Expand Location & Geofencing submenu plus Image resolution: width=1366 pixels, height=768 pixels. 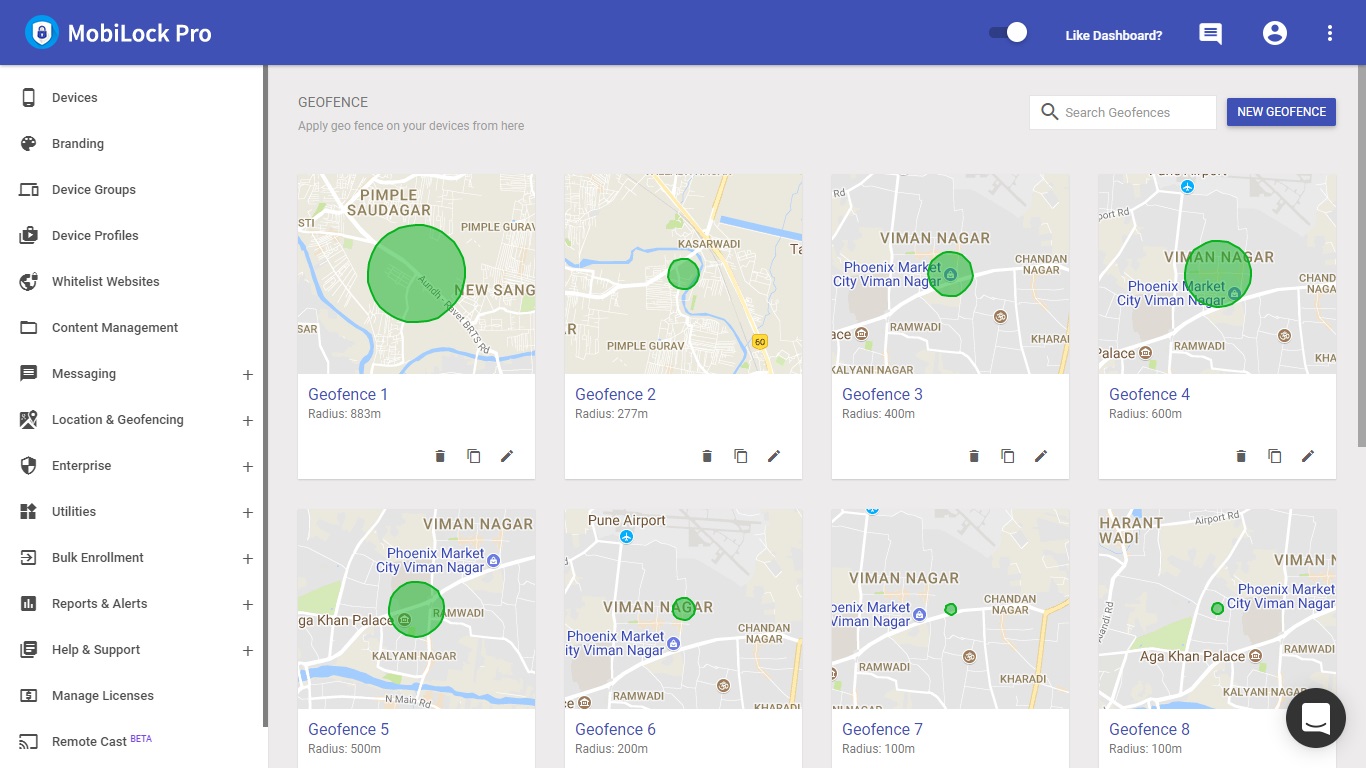coord(248,421)
